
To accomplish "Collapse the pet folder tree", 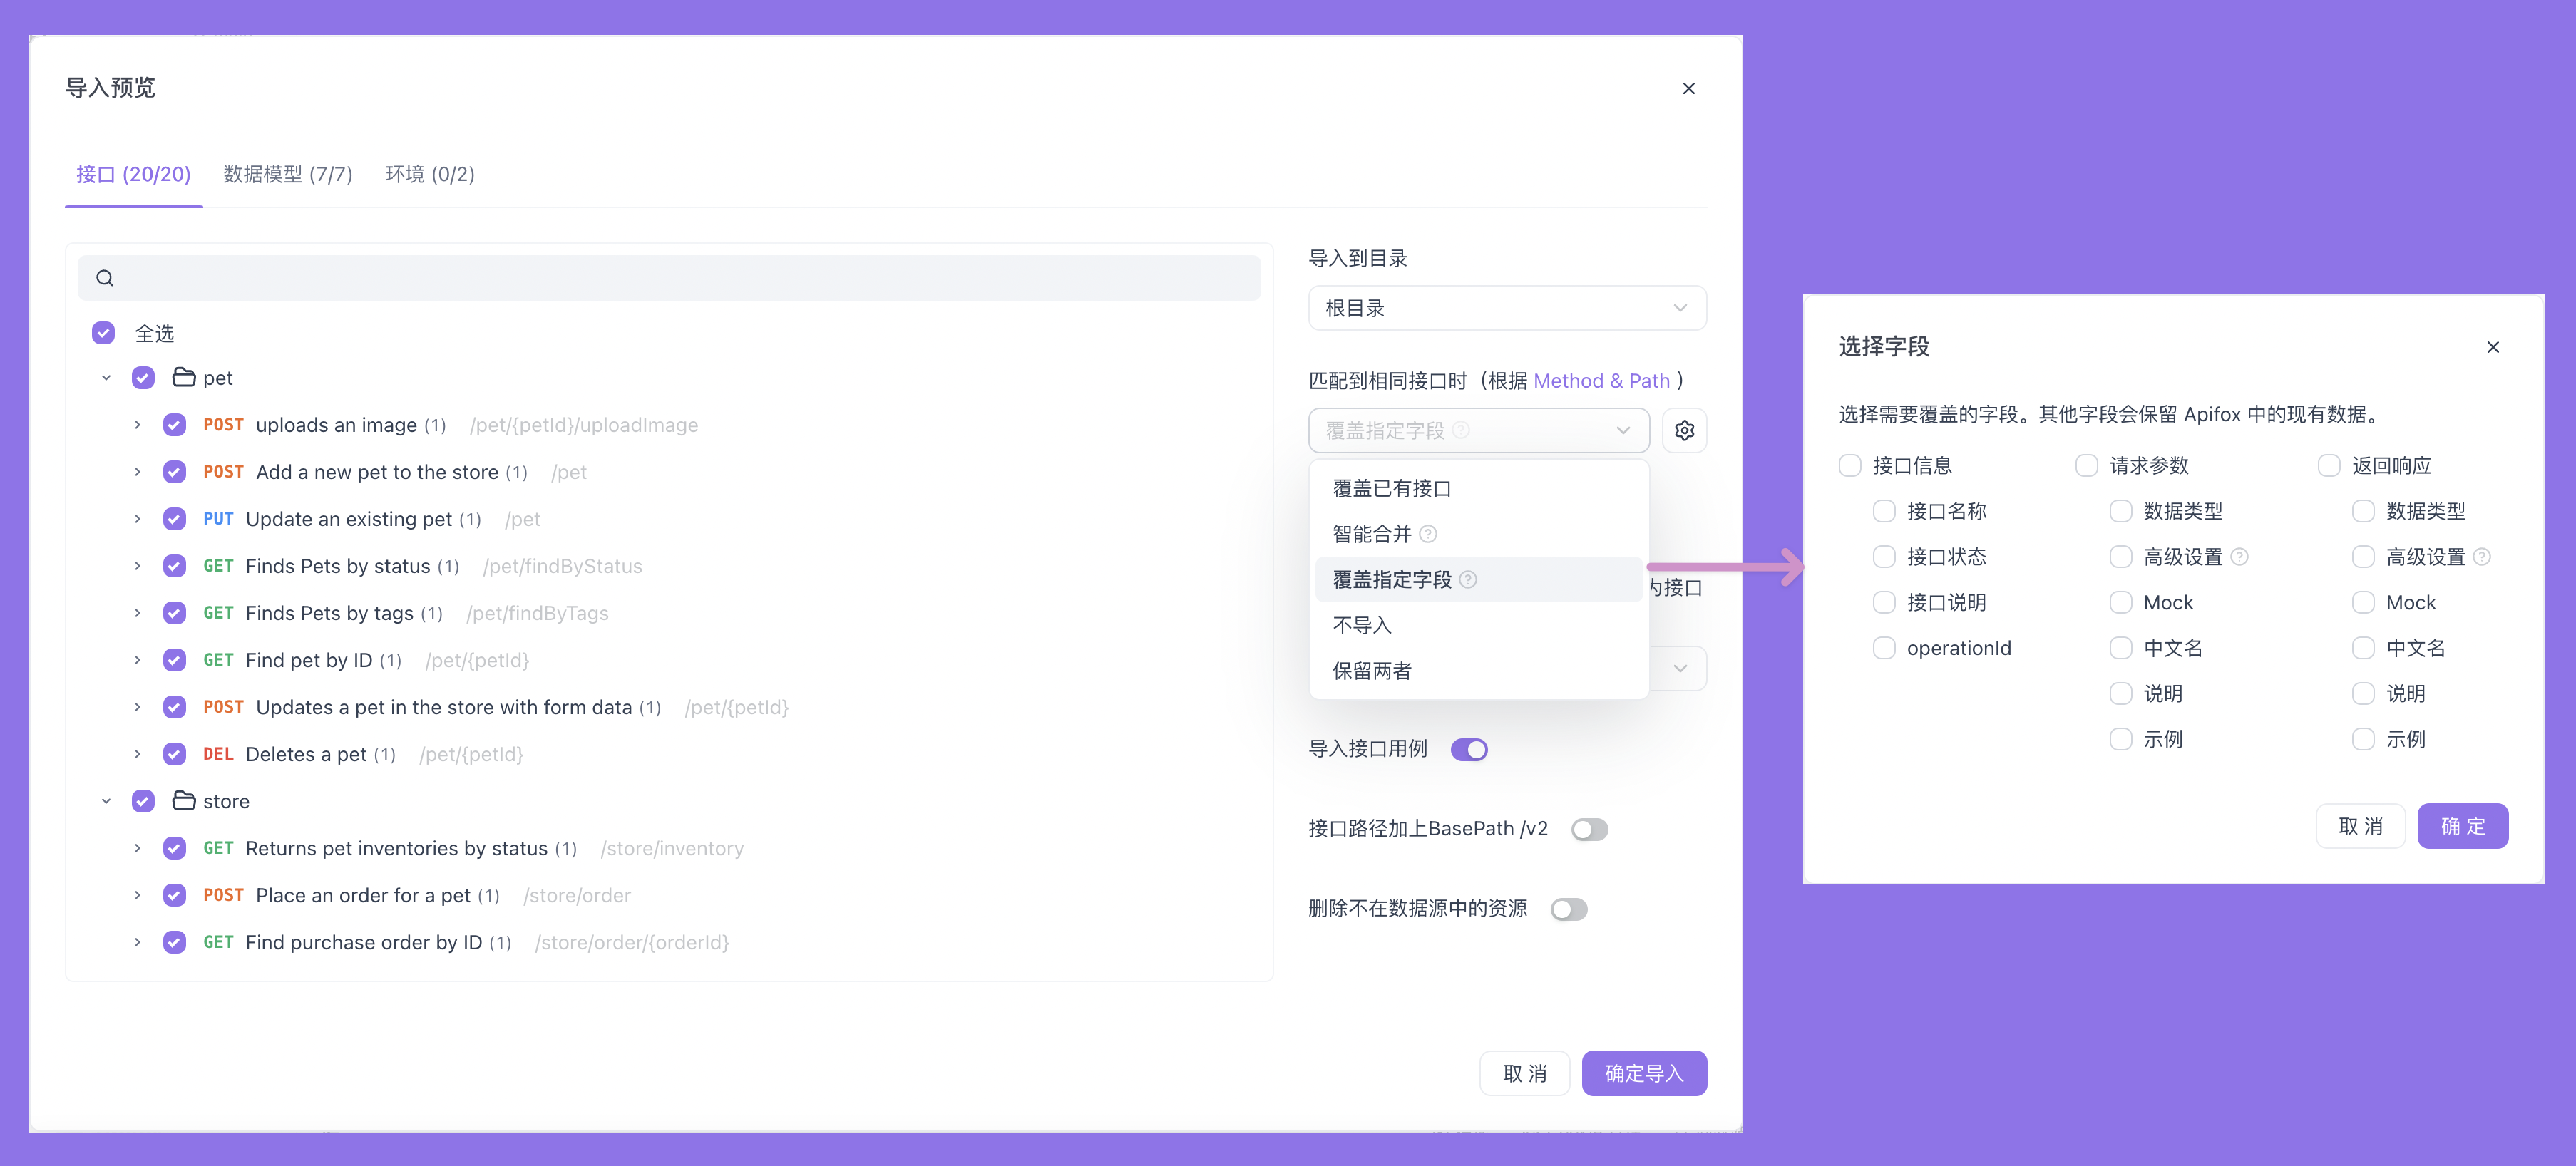I will click(x=106, y=377).
